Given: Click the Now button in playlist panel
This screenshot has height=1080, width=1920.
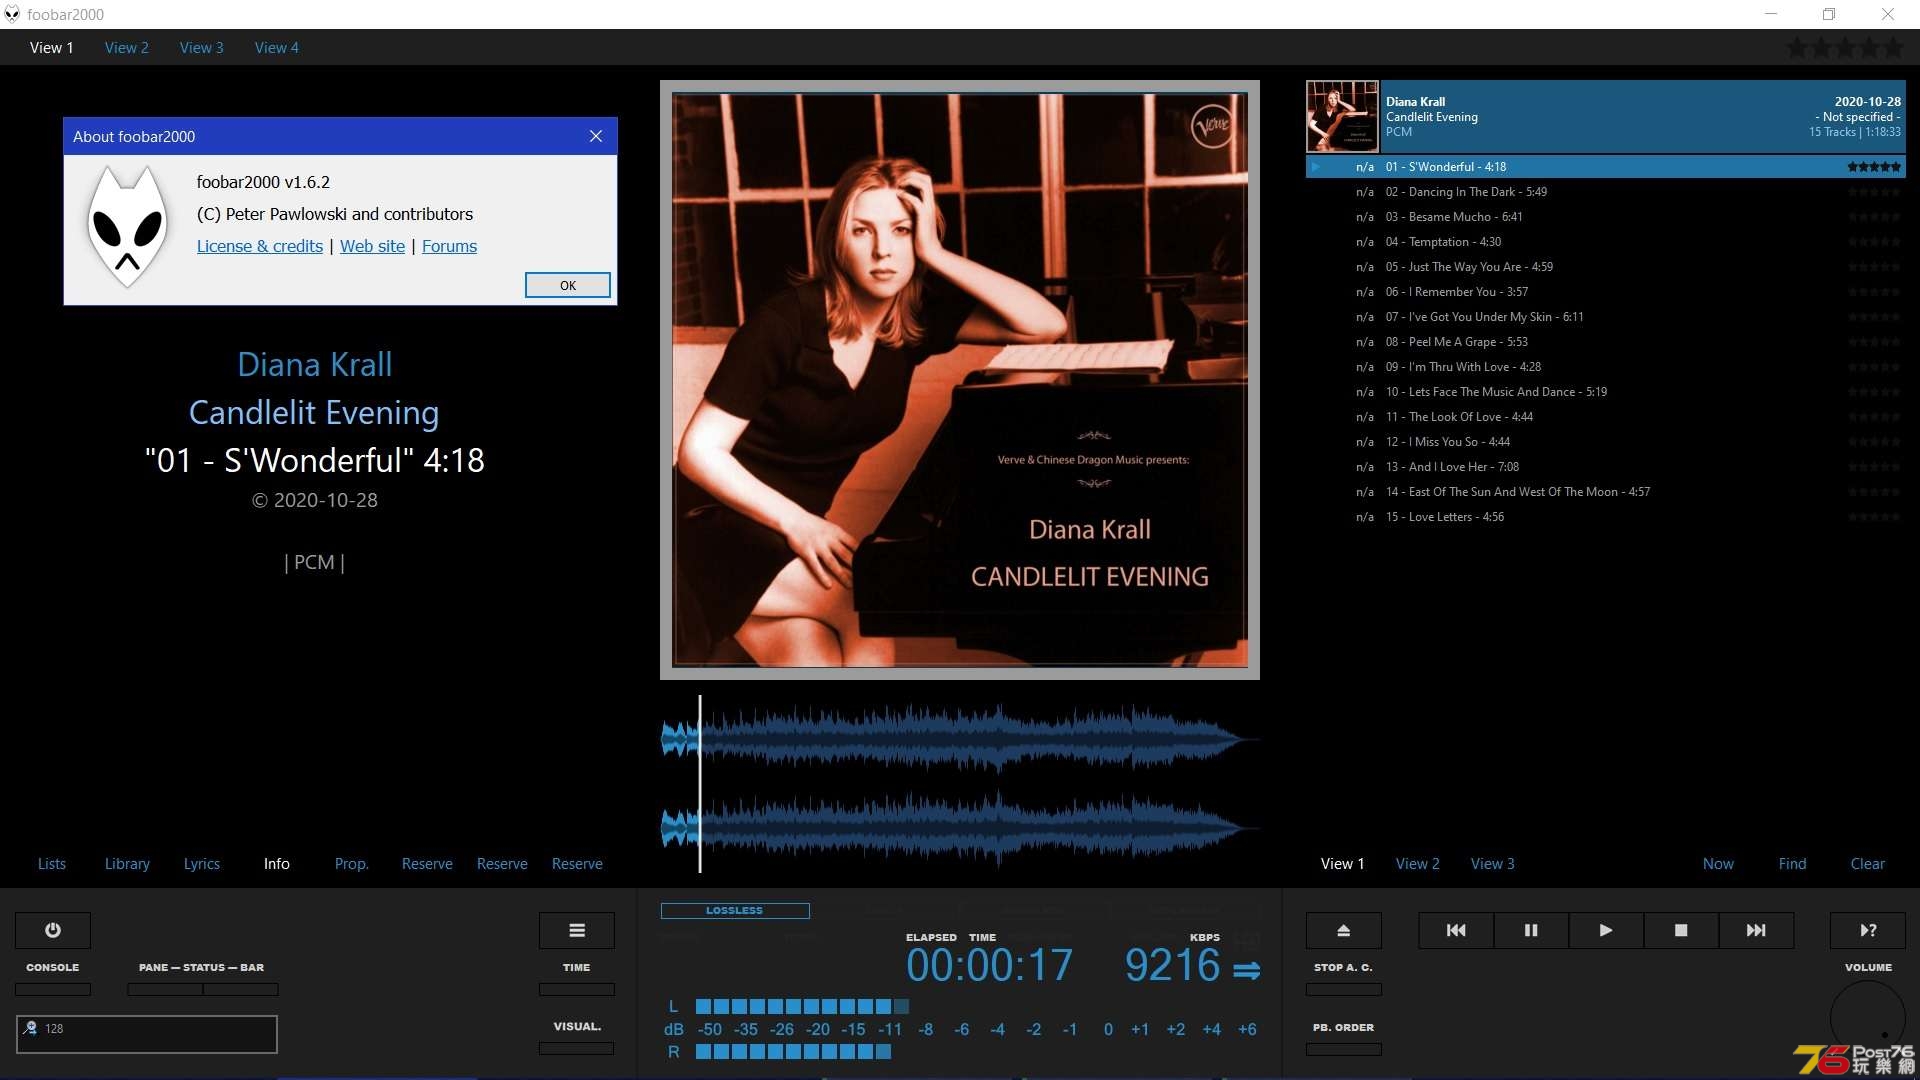Looking at the screenshot, I should coord(1719,863).
